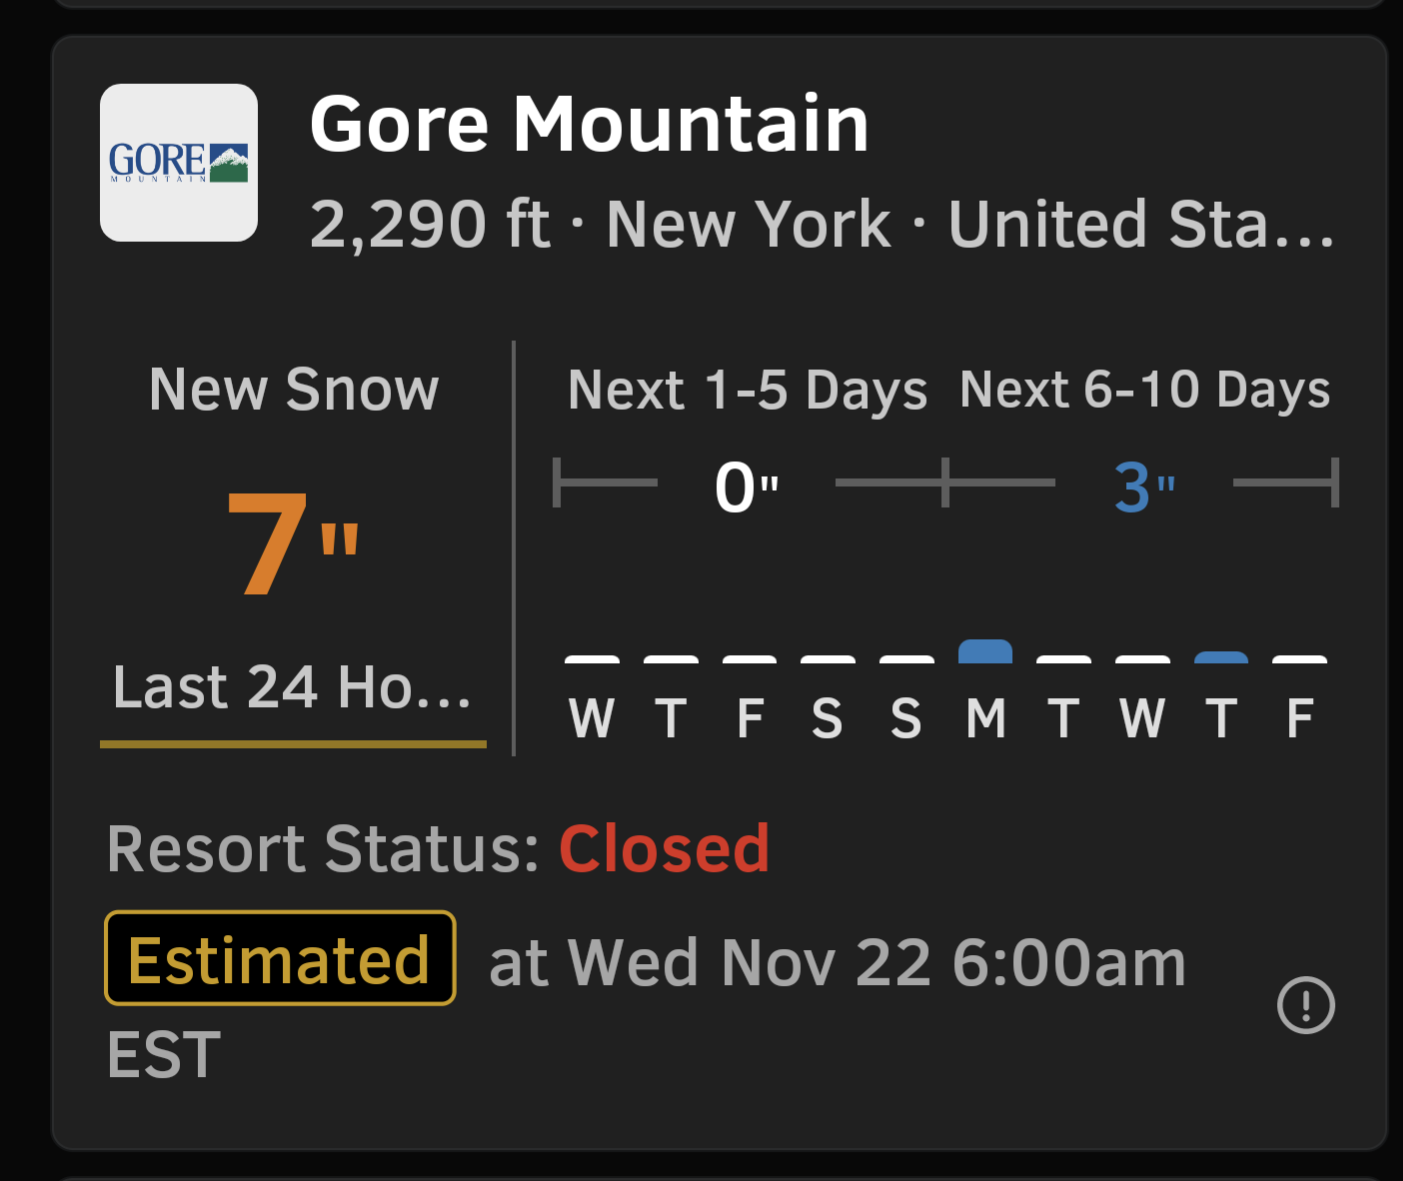Click the Saturday forecast day bar

[827, 660]
